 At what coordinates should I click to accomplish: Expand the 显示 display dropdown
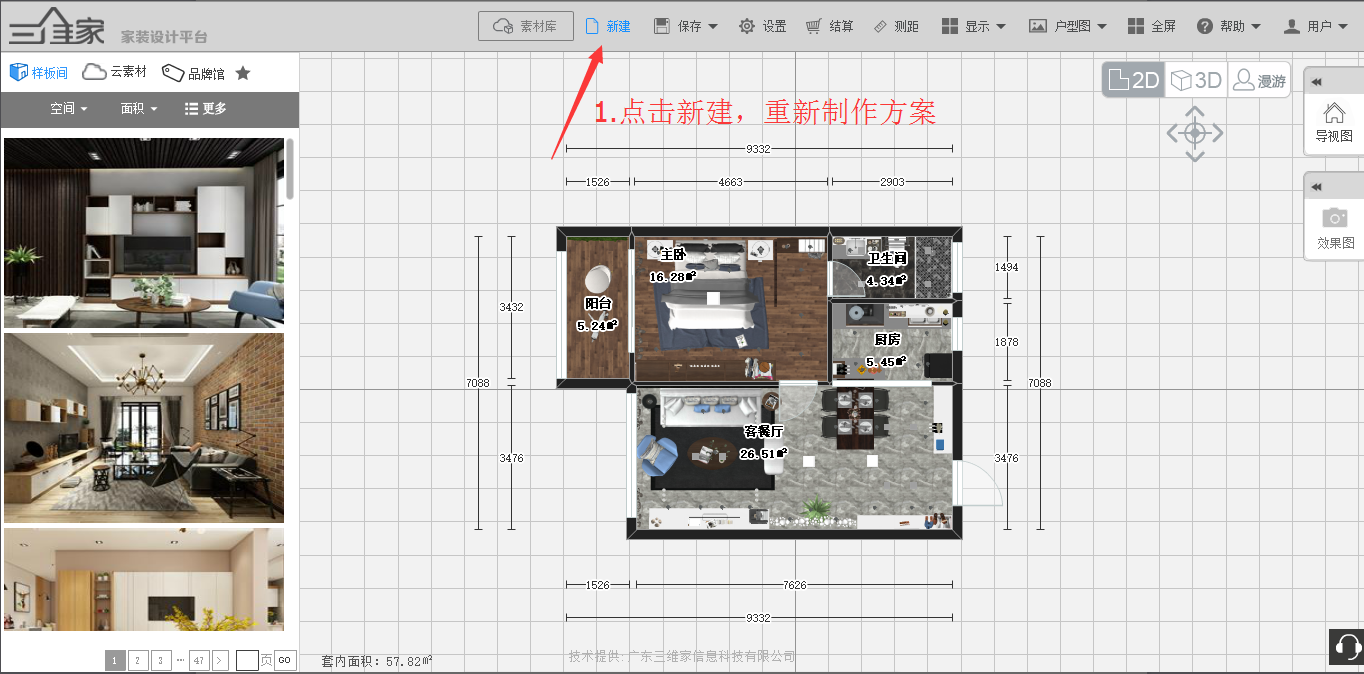tap(965, 26)
